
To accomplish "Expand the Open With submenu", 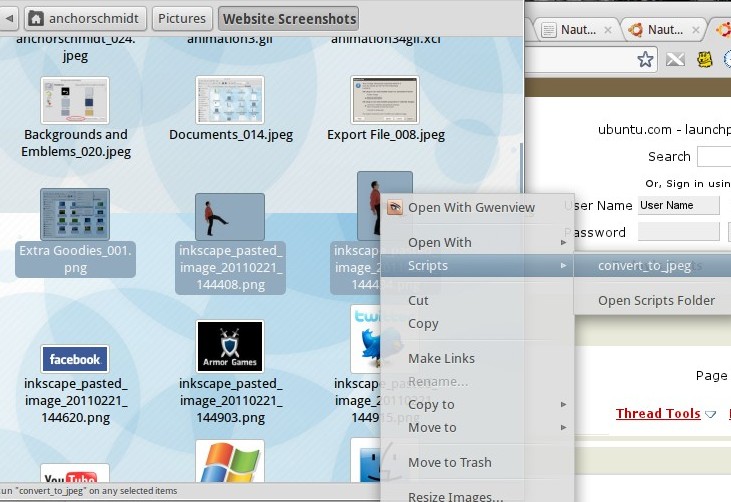I will tap(477, 242).
